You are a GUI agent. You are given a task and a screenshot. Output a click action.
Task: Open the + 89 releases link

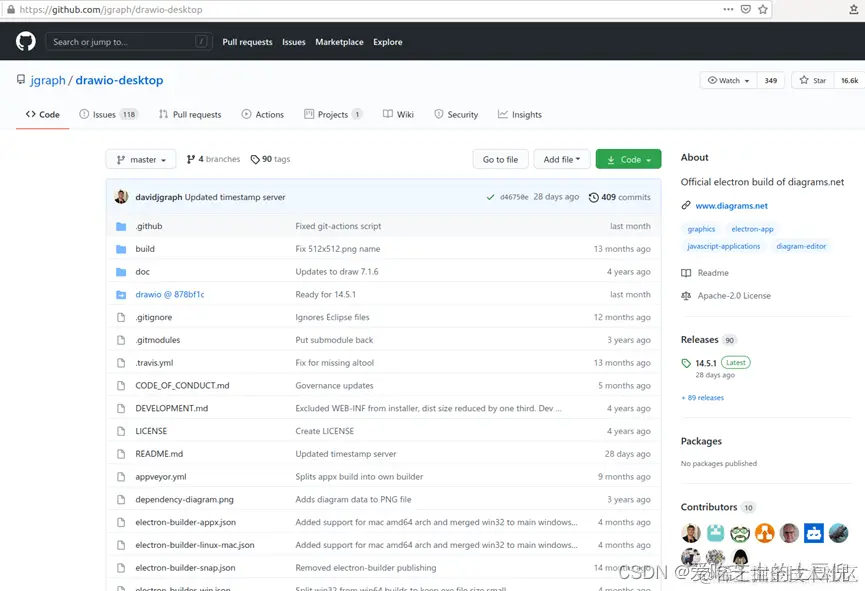coord(702,397)
